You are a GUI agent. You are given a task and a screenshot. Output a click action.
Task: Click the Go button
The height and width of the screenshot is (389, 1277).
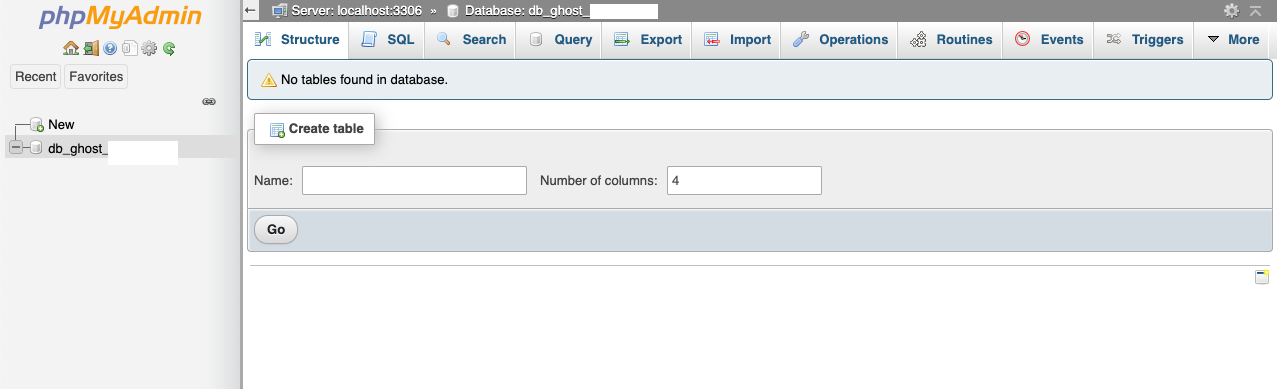276,230
